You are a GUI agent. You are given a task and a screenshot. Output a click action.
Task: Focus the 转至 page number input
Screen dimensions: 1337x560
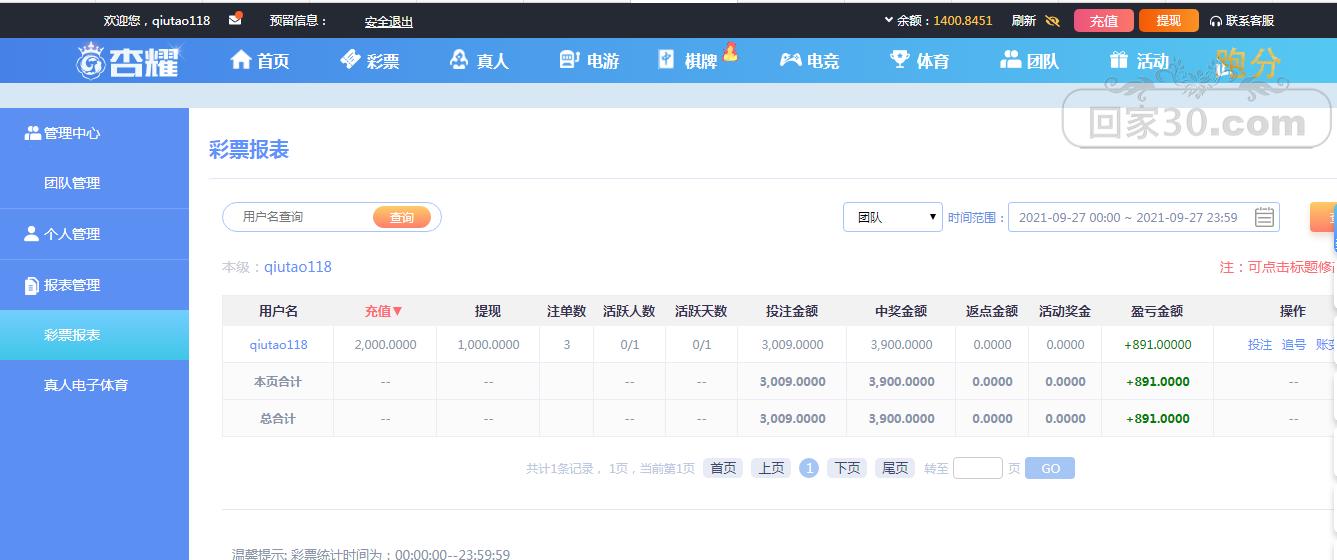pyautogui.click(x=978, y=468)
